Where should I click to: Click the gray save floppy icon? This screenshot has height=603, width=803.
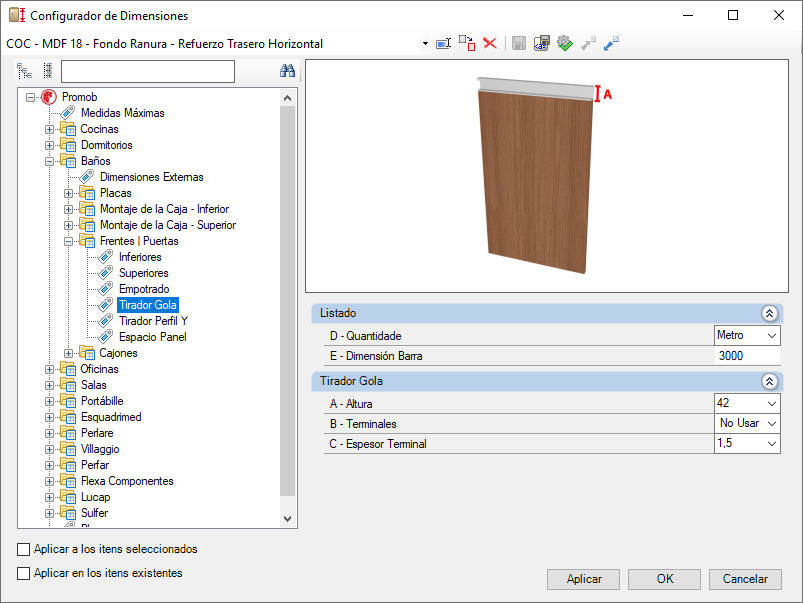[519, 43]
